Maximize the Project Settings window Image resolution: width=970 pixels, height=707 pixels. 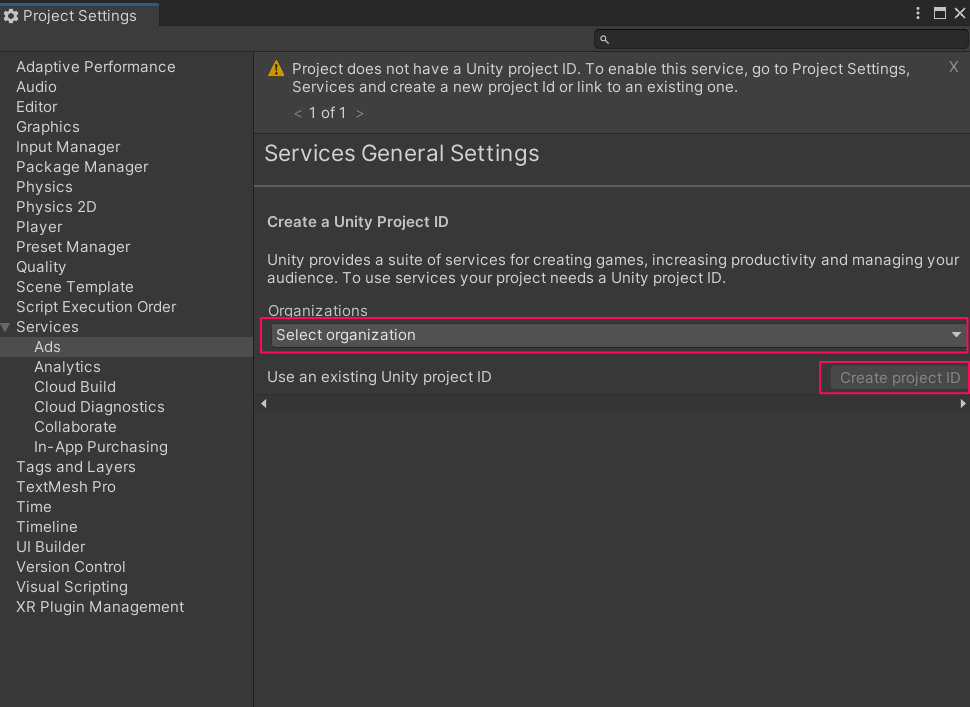pyautogui.click(x=939, y=14)
